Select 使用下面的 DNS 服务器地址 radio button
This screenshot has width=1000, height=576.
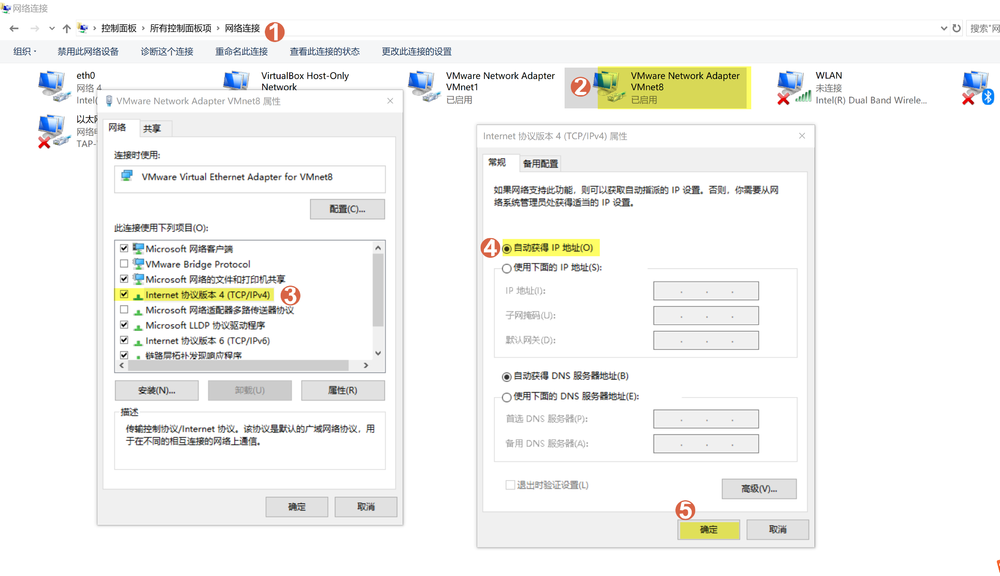pos(507,397)
